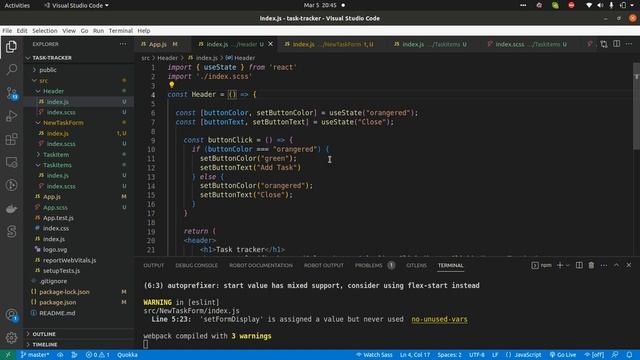The width and height of the screenshot is (640, 360).
Task: Split the editor to the right
Action: pos(616,44)
